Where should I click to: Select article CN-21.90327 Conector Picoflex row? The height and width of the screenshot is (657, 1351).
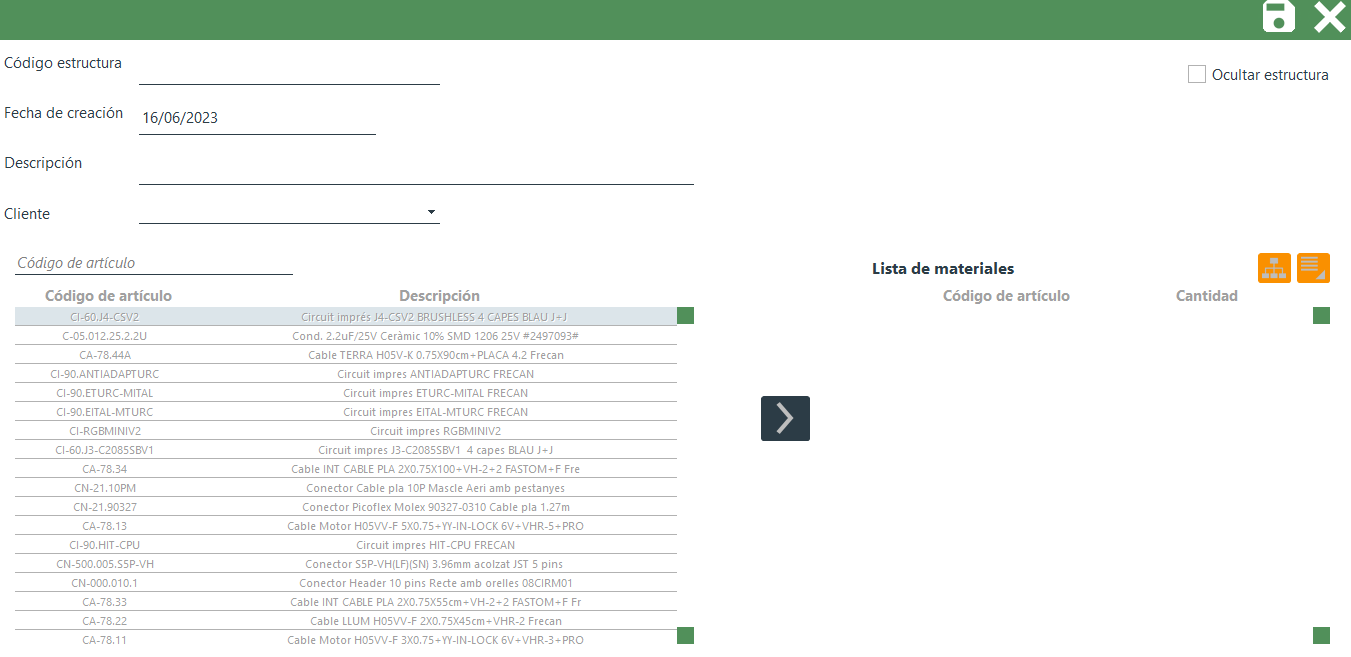(345, 507)
